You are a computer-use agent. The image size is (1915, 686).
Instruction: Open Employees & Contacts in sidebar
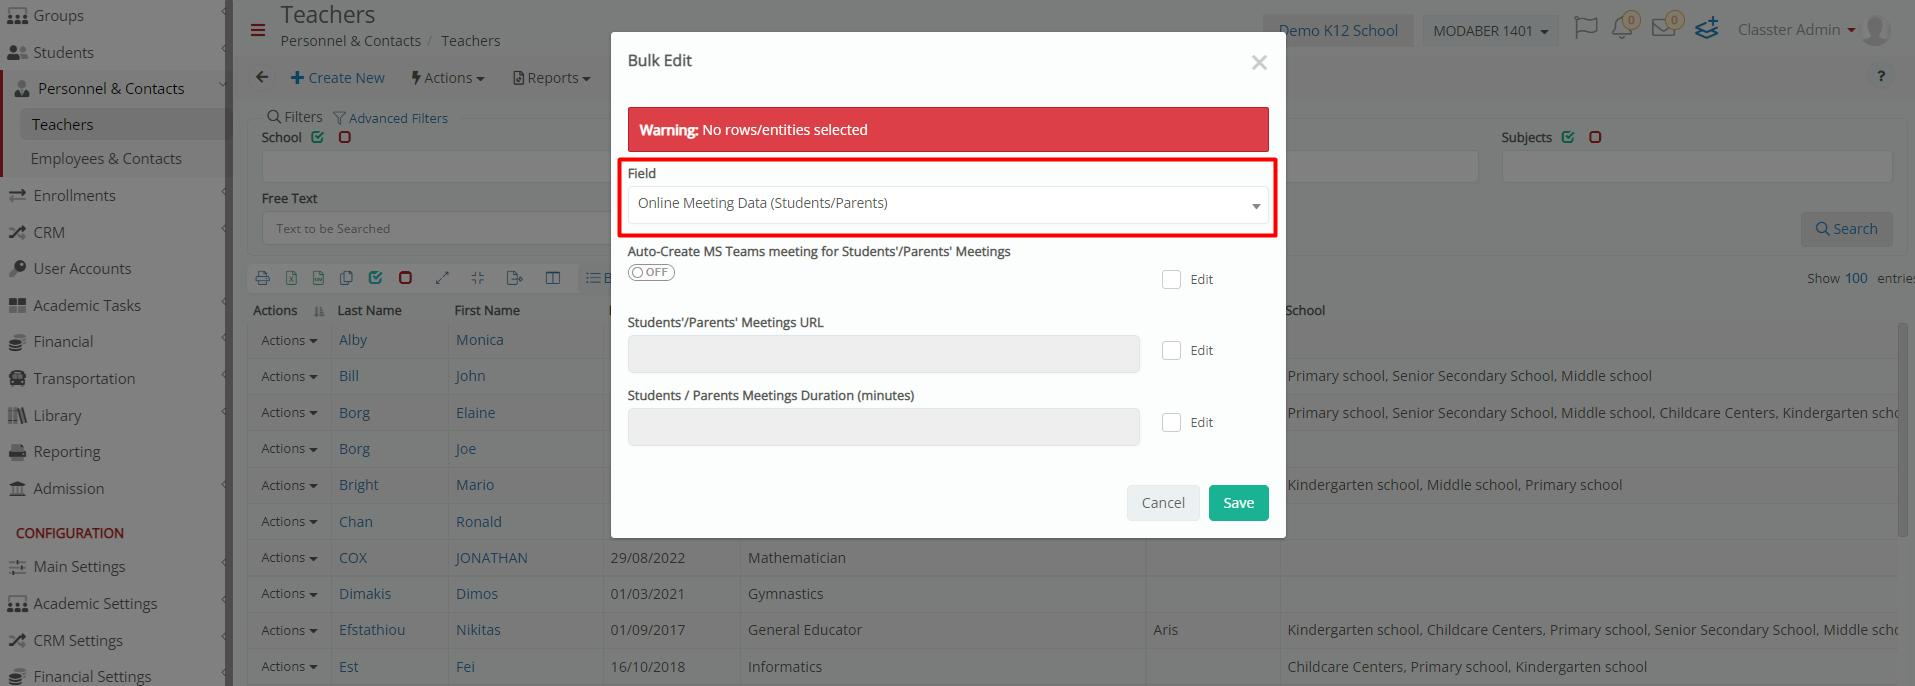pos(106,158)
